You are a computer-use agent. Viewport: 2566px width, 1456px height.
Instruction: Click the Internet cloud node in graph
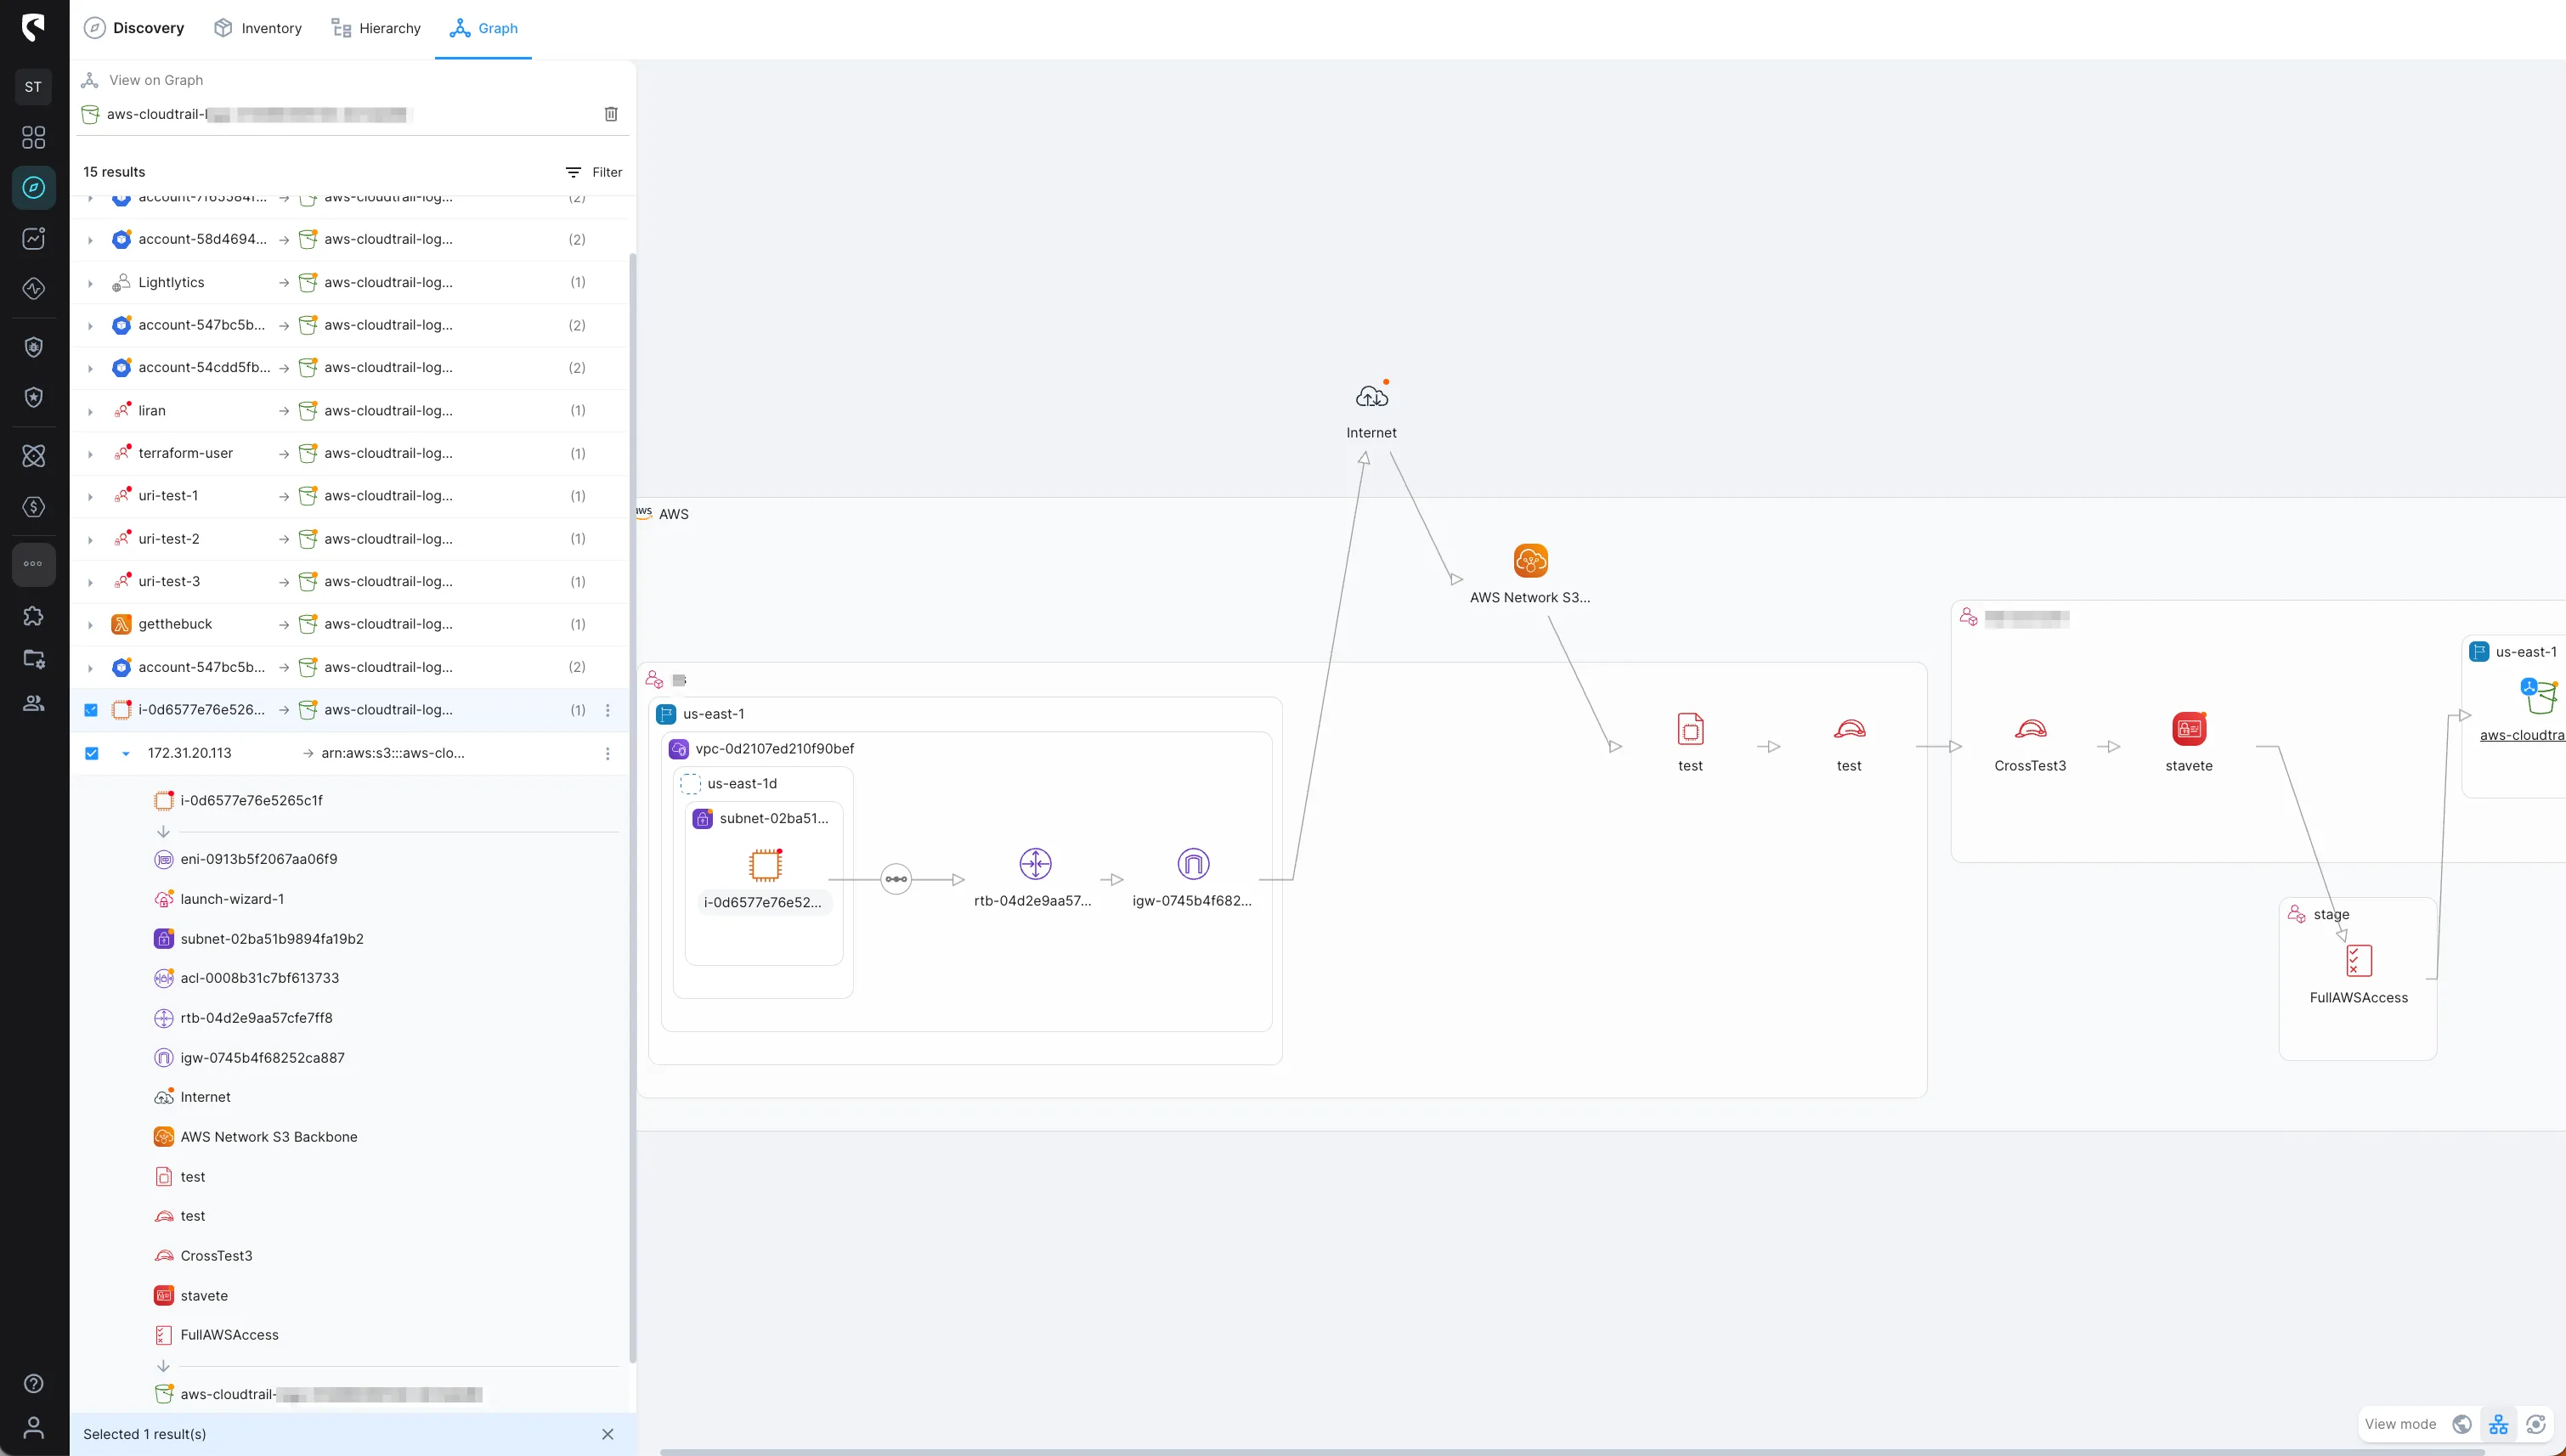click(1371, 398)
